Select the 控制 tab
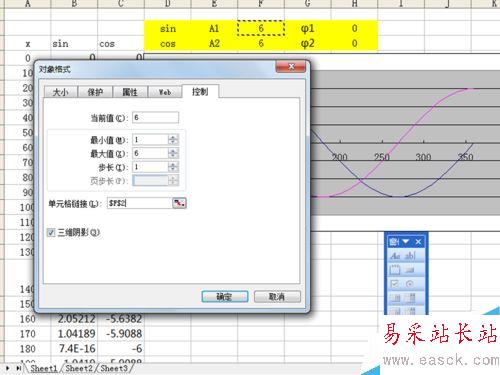This screenshot has width=500, height=375. pyautogui.click(x=200, y=91)
